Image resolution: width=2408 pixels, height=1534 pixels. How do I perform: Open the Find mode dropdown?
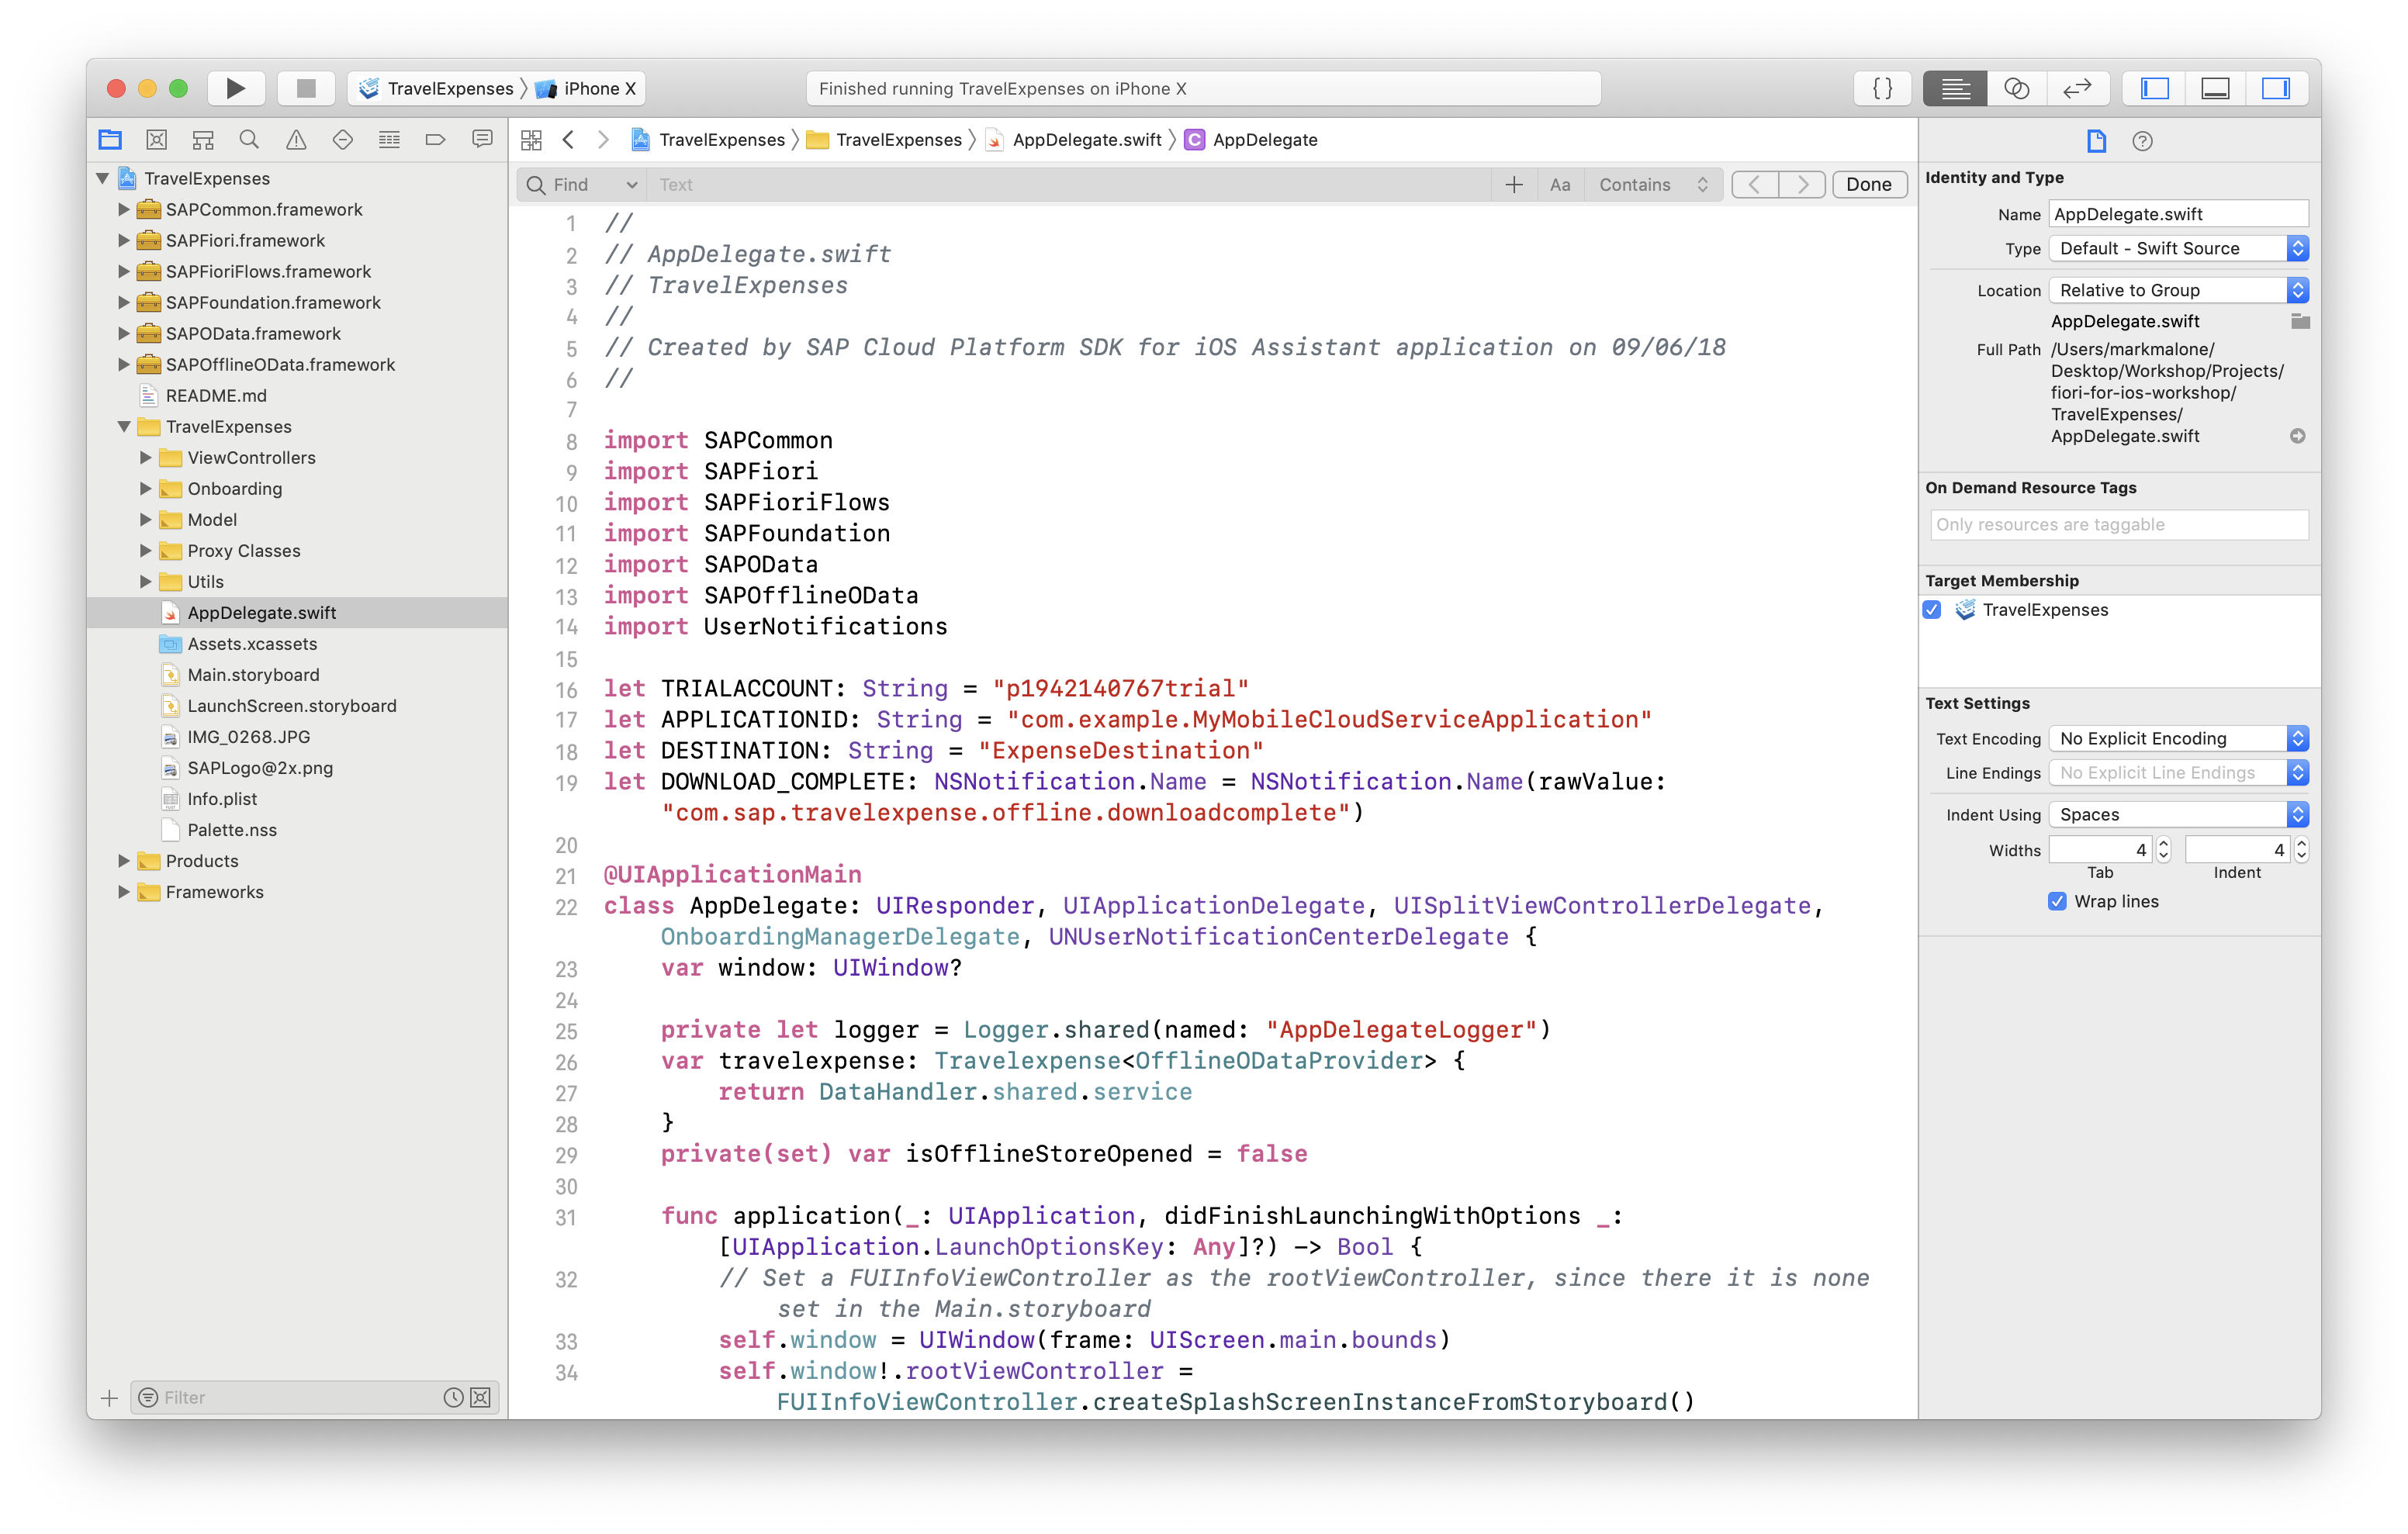[x=582, y=185]
